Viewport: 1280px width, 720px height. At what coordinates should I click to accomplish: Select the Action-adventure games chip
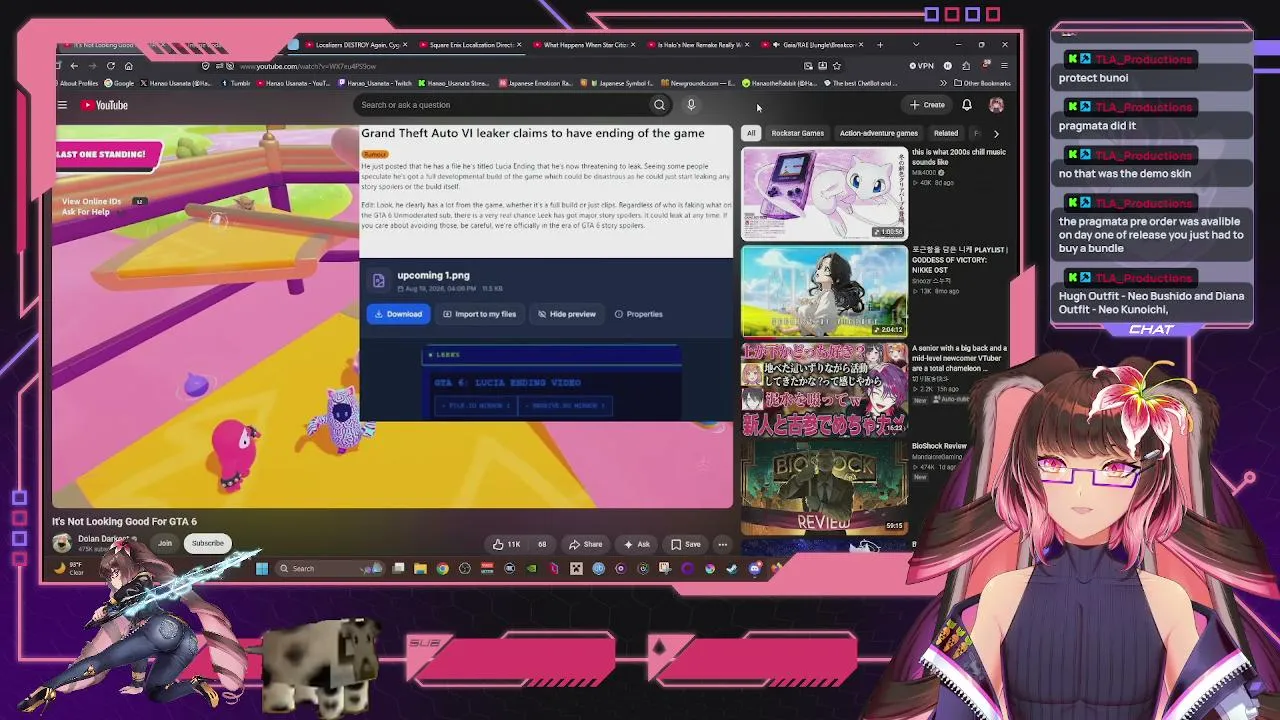(878, 133)
